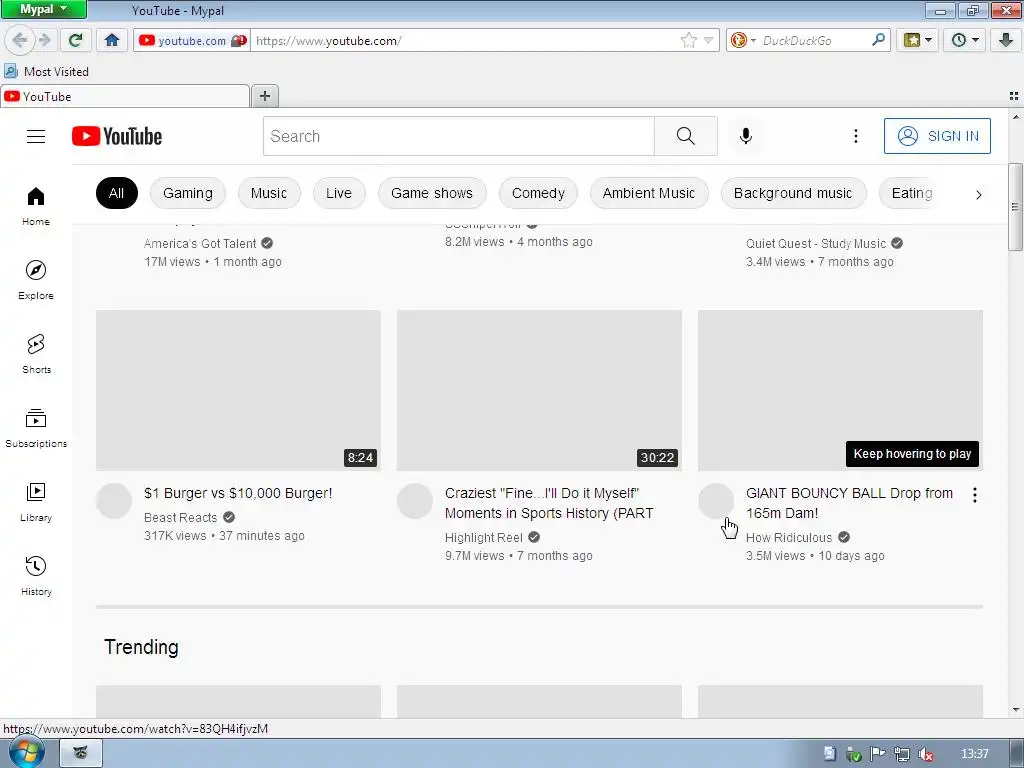
Task: Open Quiet Quest - Study Music channel
Action: pos(816,244)
